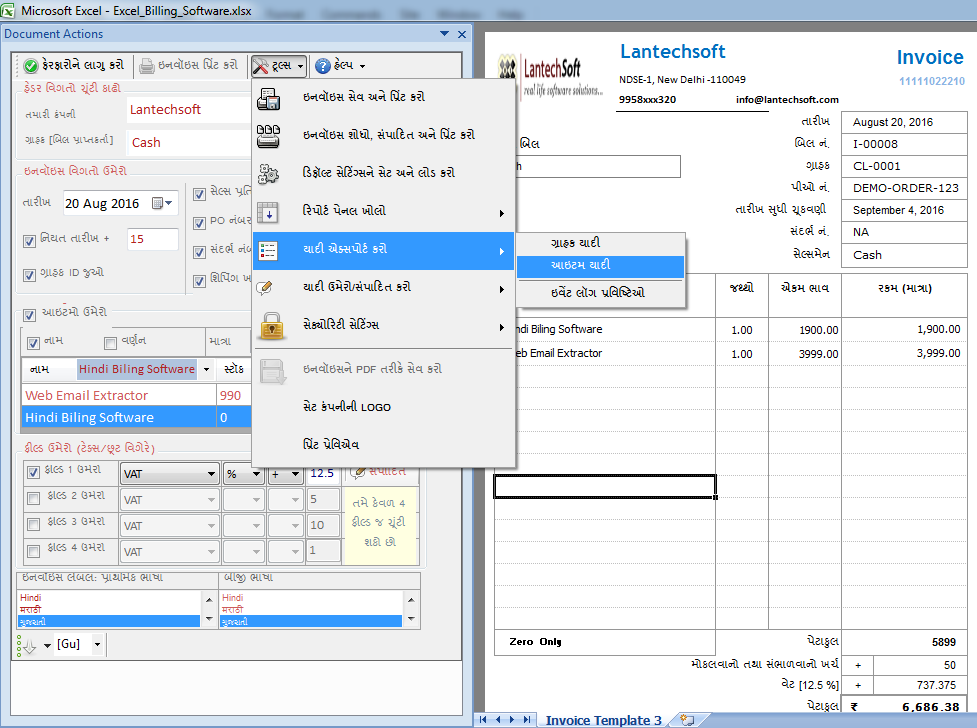This screenshot has height=728, width=977.
Task: Click the DEMO-ORDER-123 PO number cell
Action: tap(905, 188)
